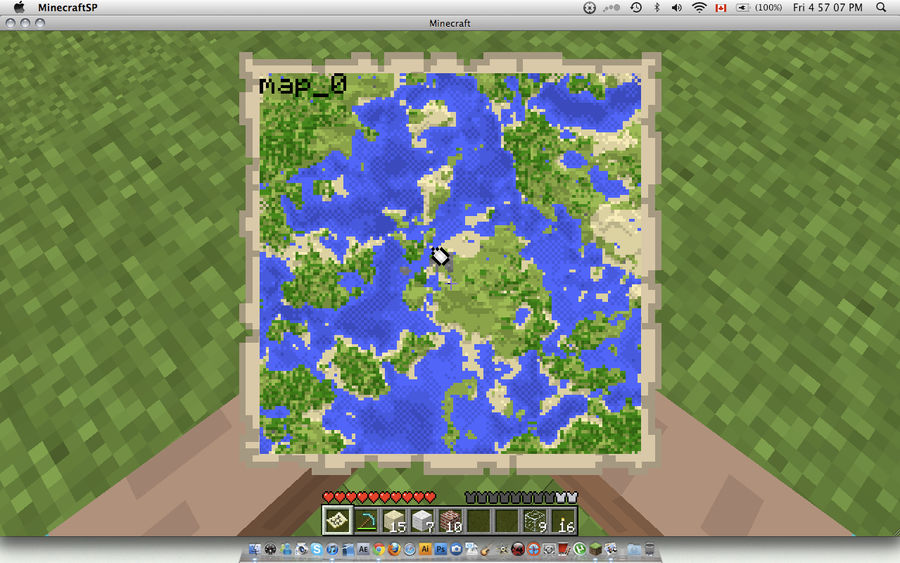The width and height of the screenshot is (900, 563).
Task: Open the Canadian flag input menu
Action: (721, 7)
